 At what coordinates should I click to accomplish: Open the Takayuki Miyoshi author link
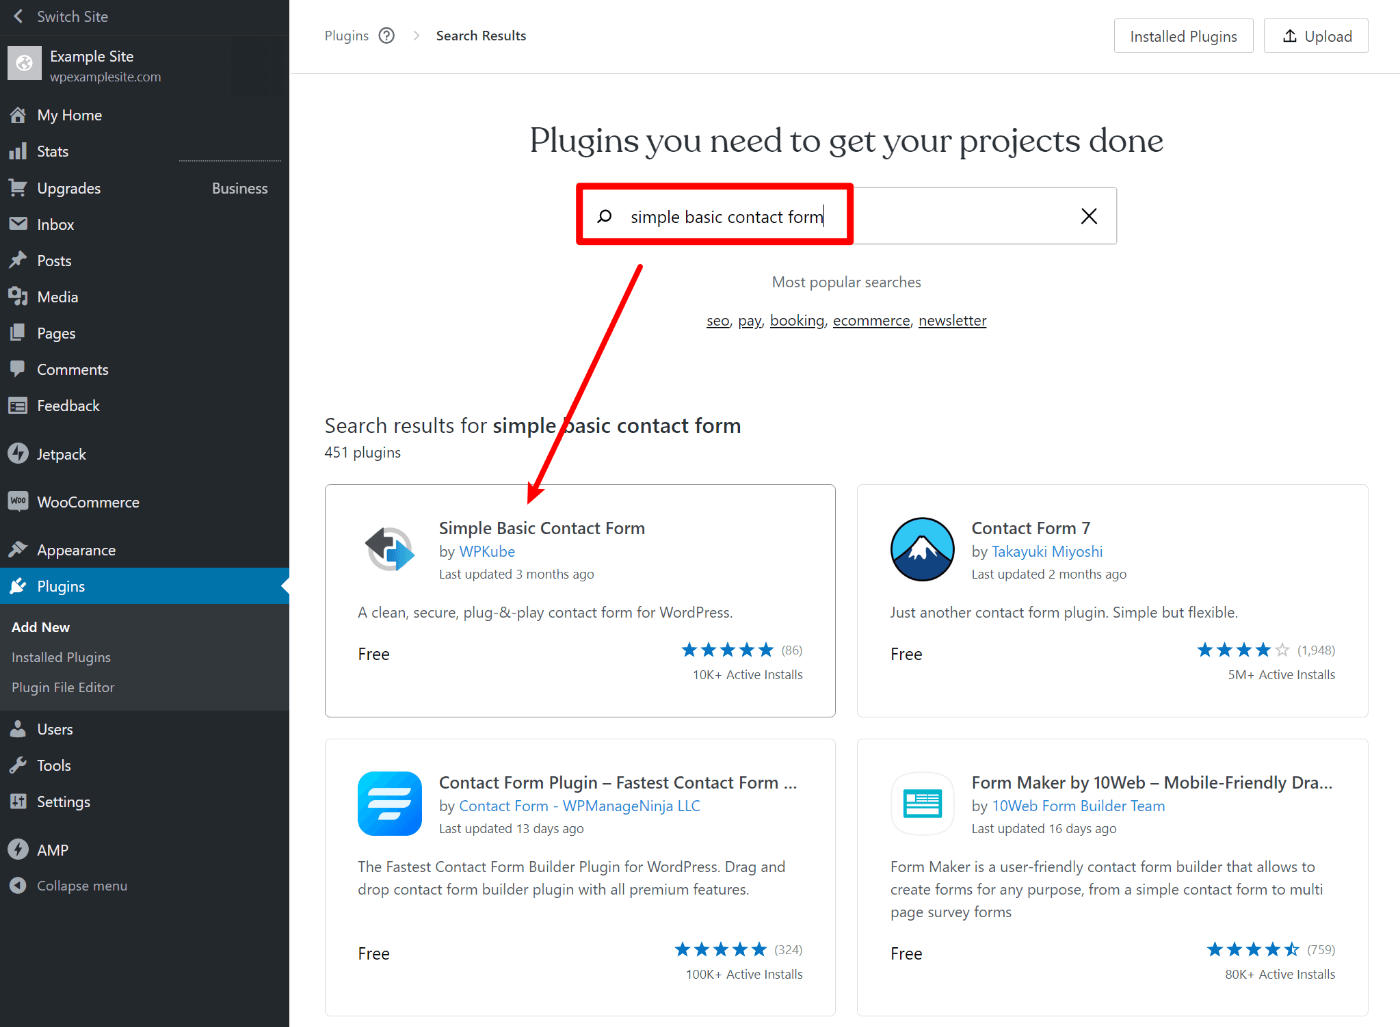pos(1047,551)
